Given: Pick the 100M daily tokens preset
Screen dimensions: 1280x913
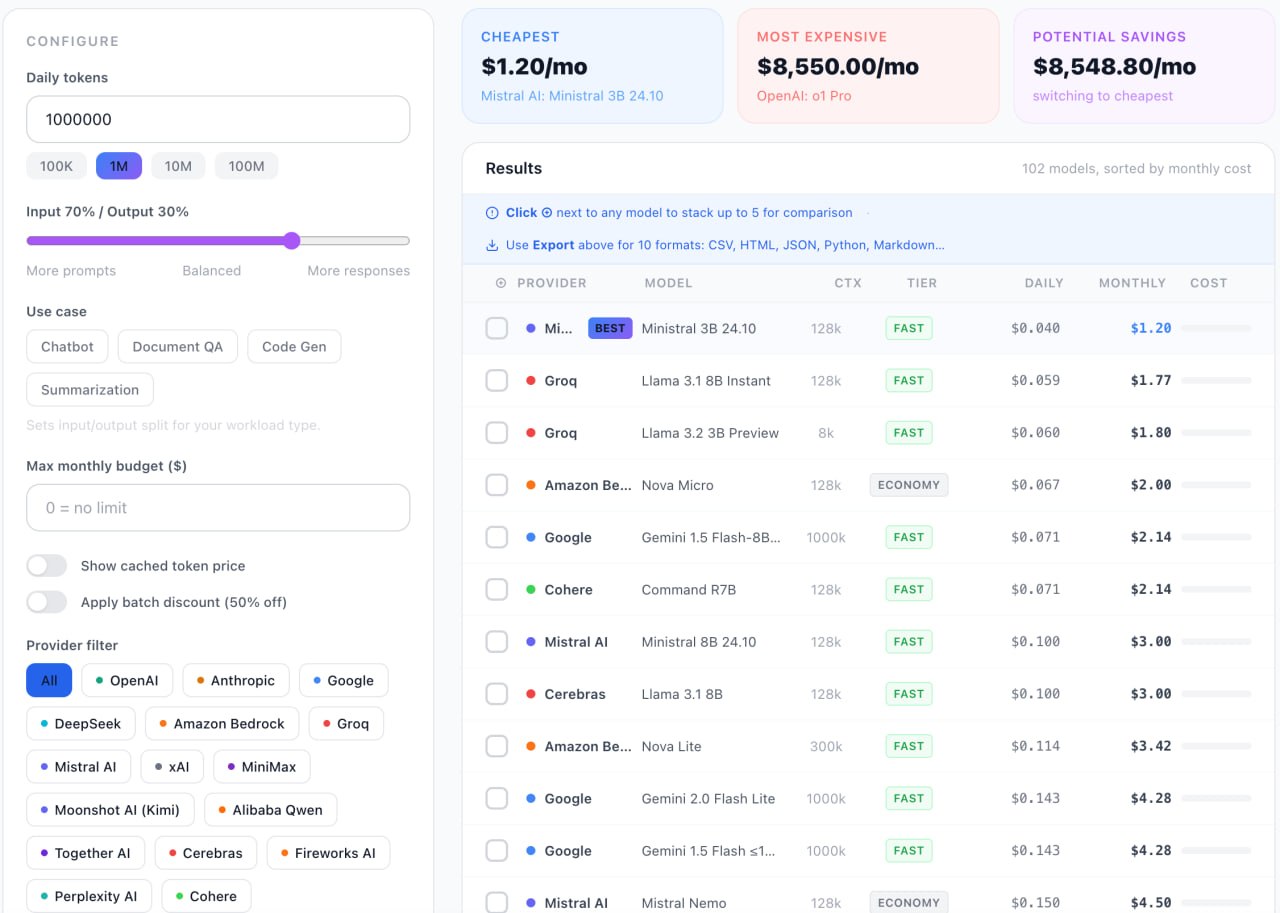Looking at the screenshot, I should tap(246, 166).
